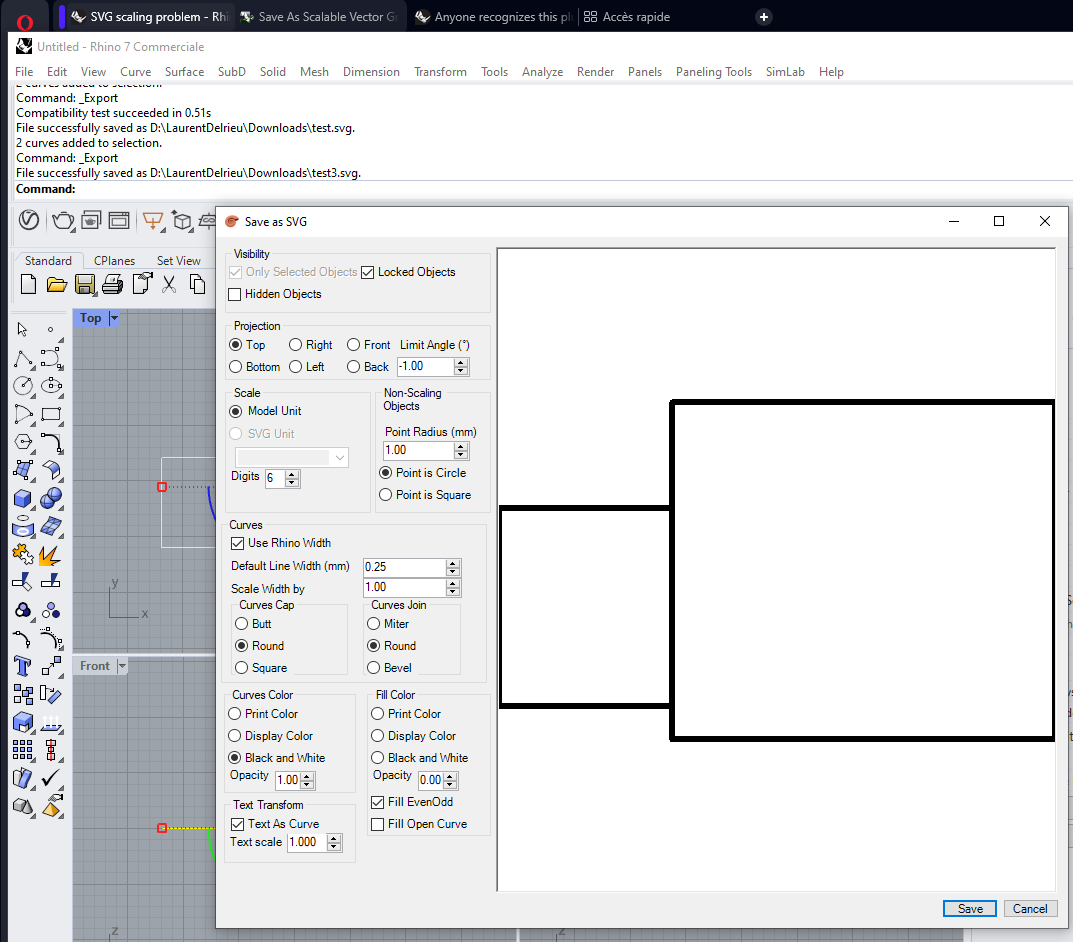Expand the Front viewport menu arrow

click(x=122, y=666)
